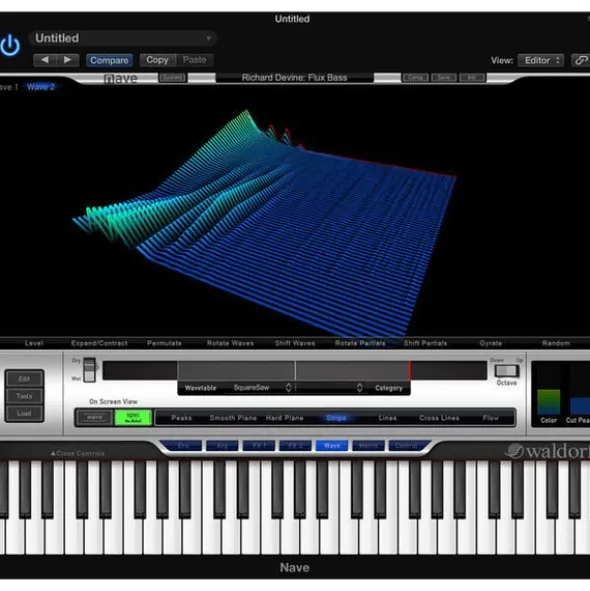Click the Waldorf logo
The height and width of the screenshot is (591, 590).
pos(547,451)
